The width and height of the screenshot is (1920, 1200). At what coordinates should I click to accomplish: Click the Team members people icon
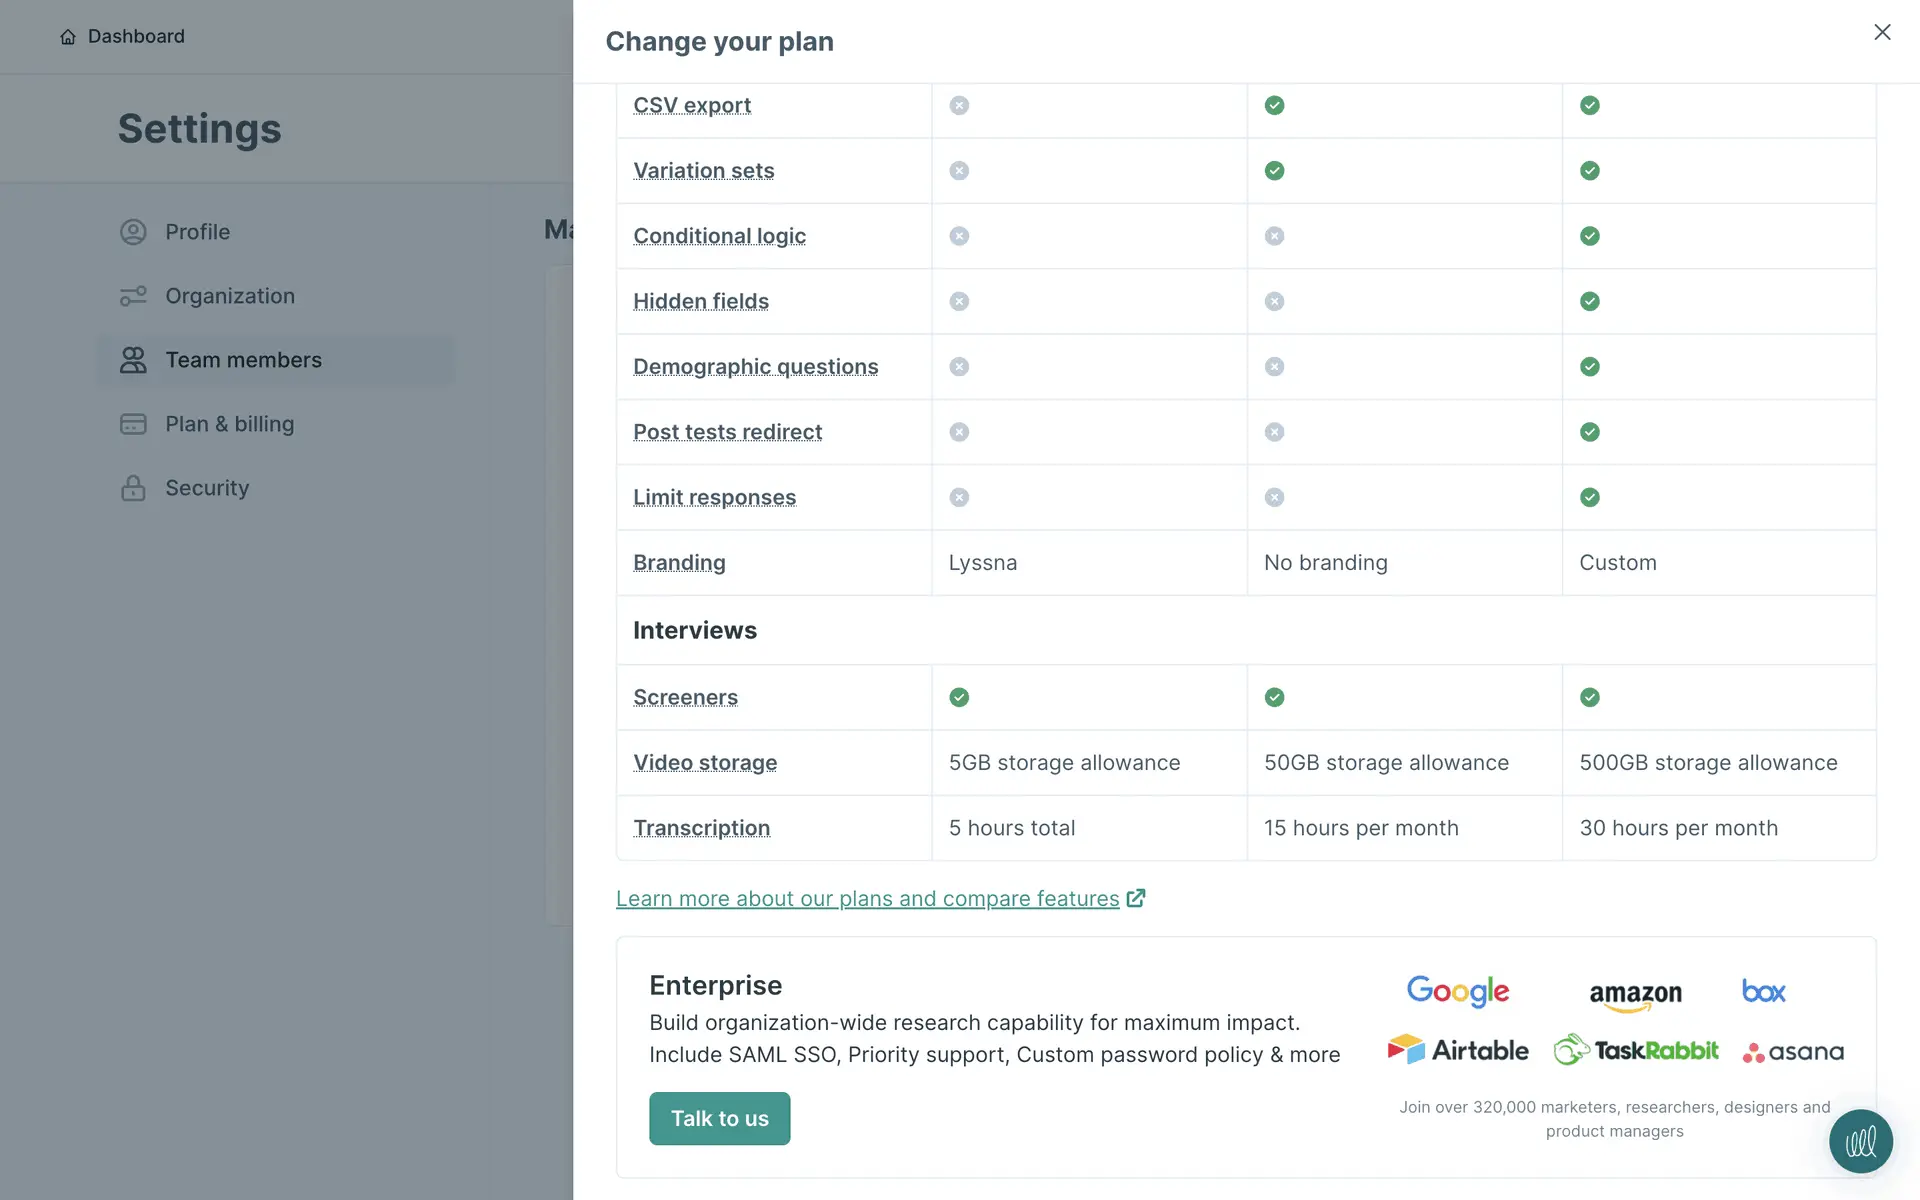pos(133,360)
